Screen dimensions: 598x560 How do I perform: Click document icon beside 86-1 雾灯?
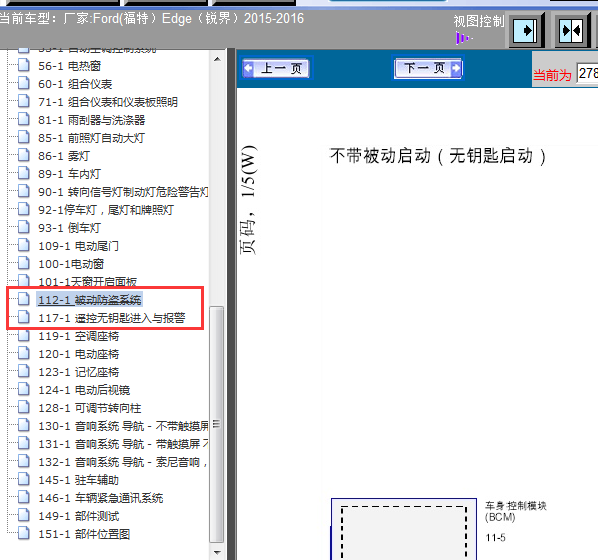point(24,155)
